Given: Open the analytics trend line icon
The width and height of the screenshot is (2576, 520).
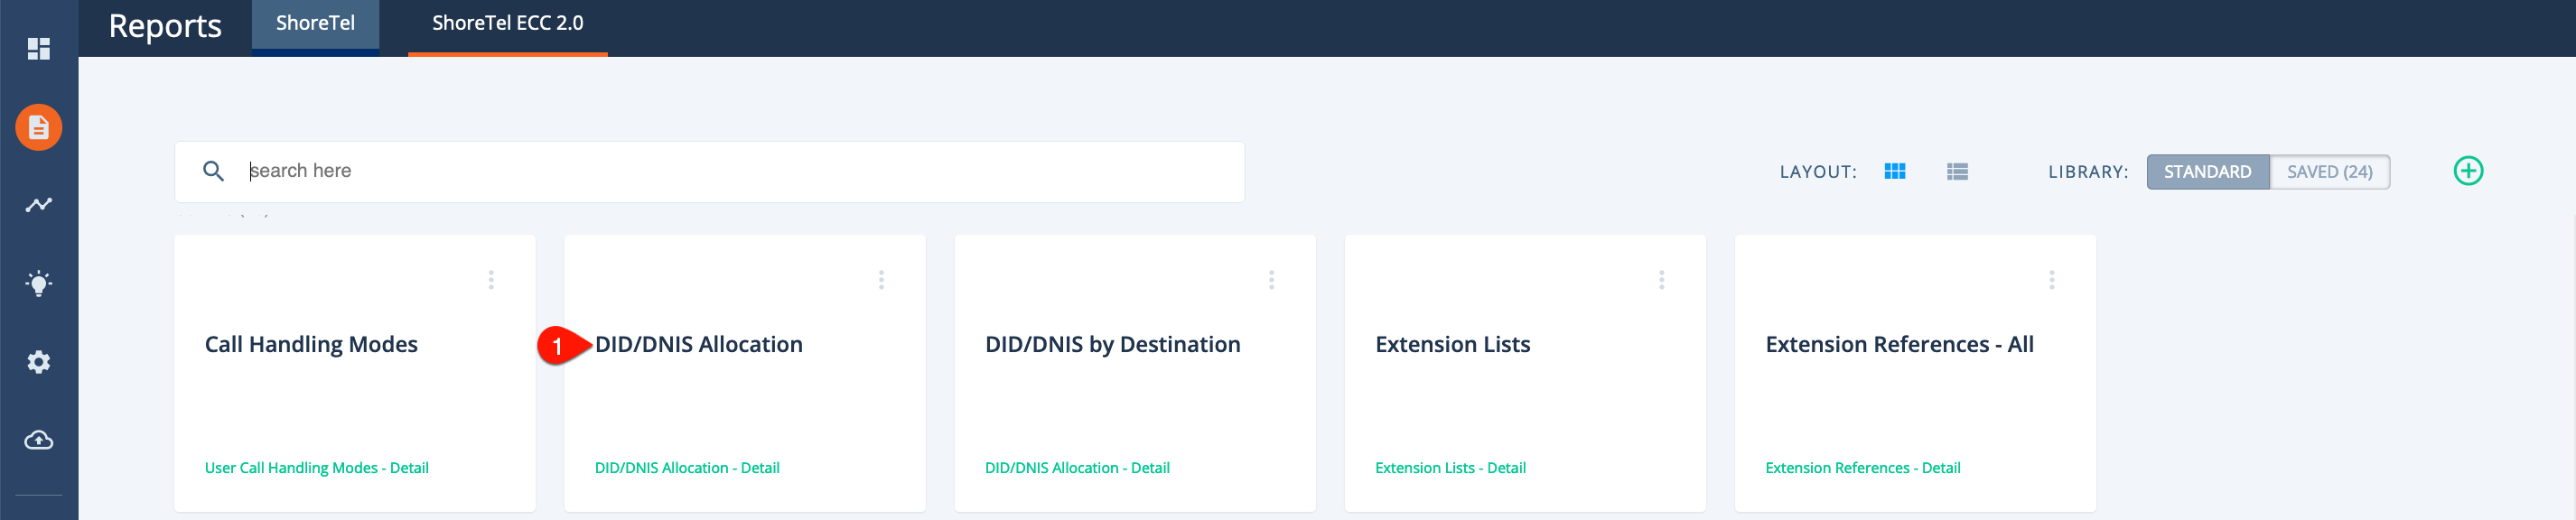Looking at the screenshot, I should tap(39, 205).
